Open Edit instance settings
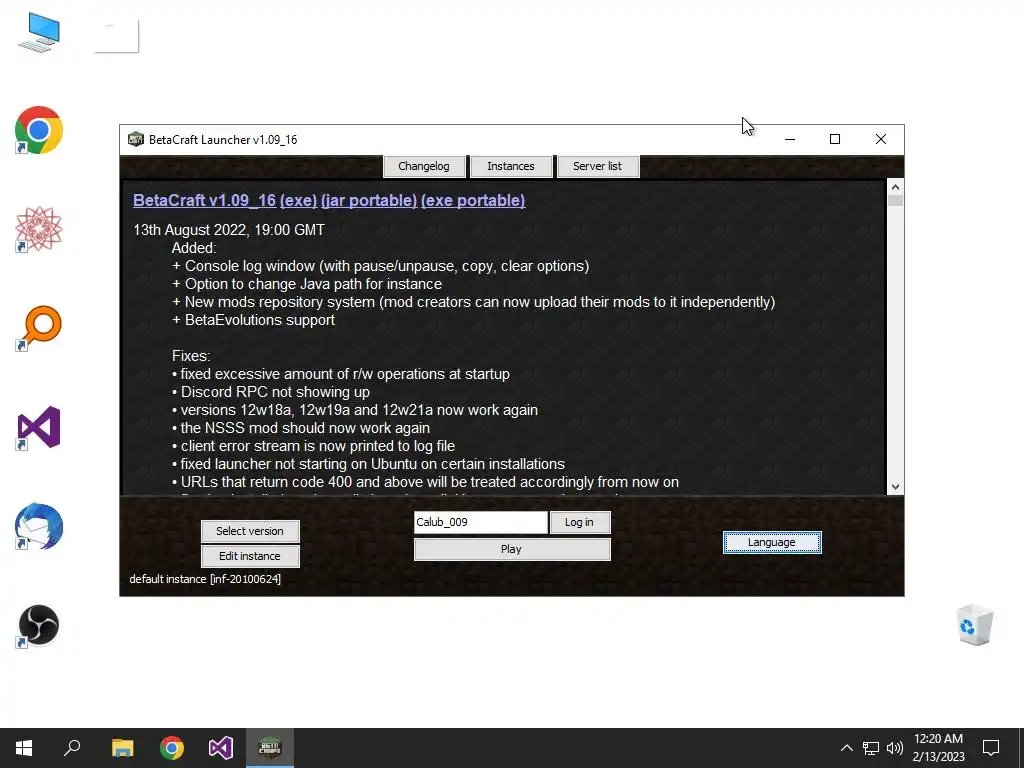 (250, 556)
